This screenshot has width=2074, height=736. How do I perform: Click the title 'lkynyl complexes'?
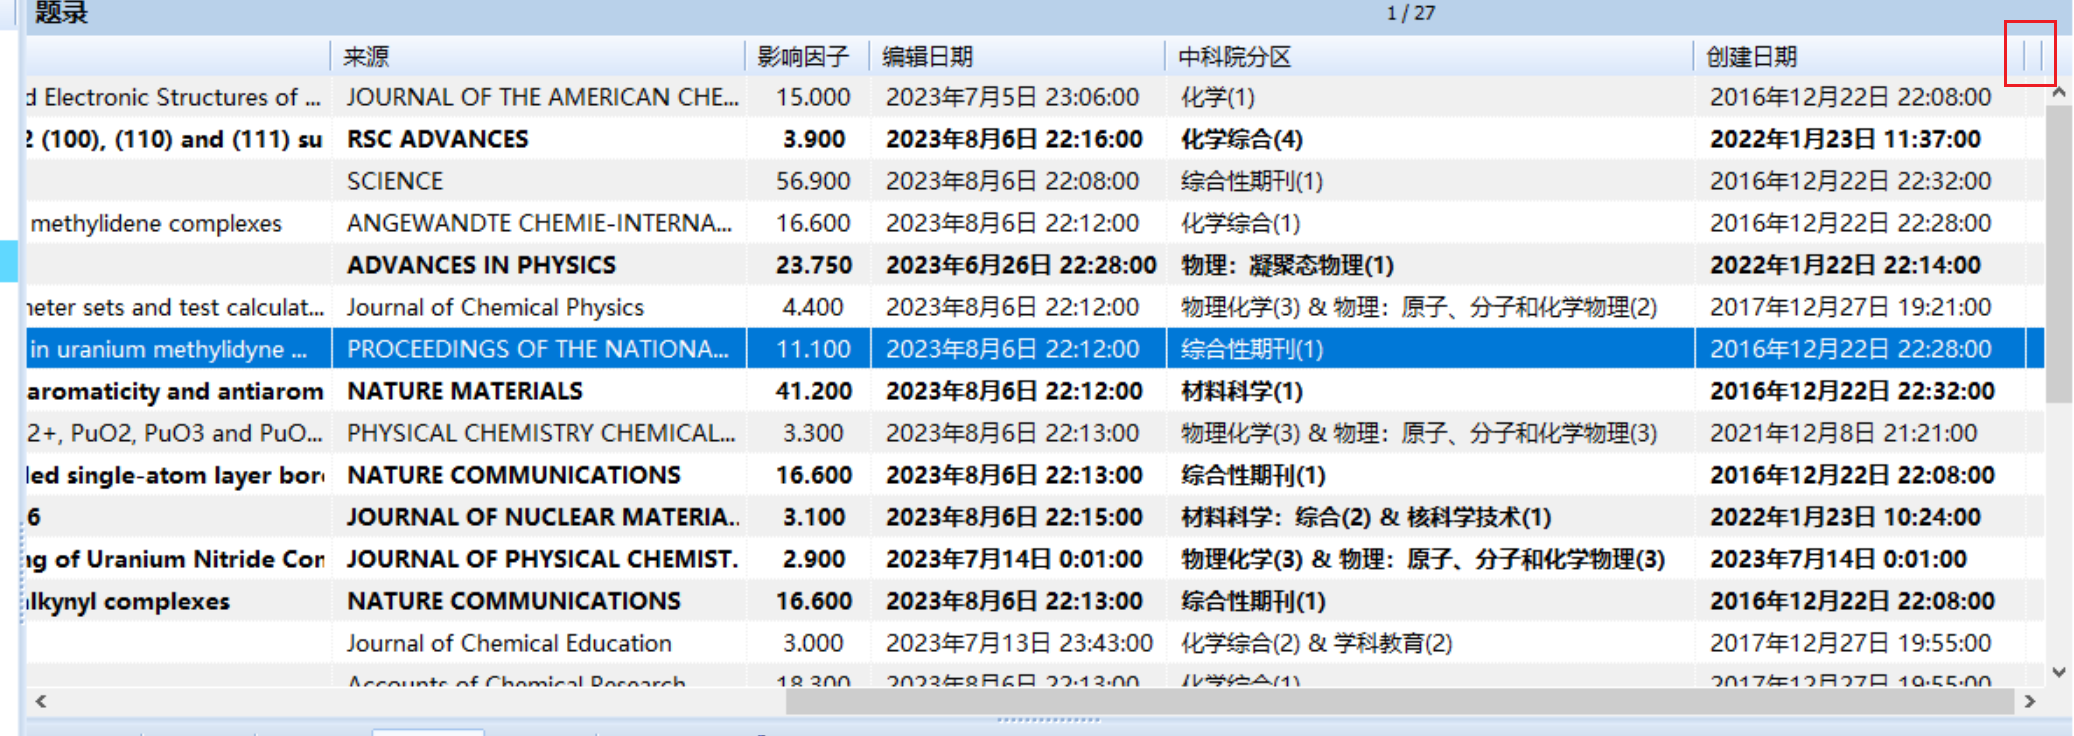(128, 601)
